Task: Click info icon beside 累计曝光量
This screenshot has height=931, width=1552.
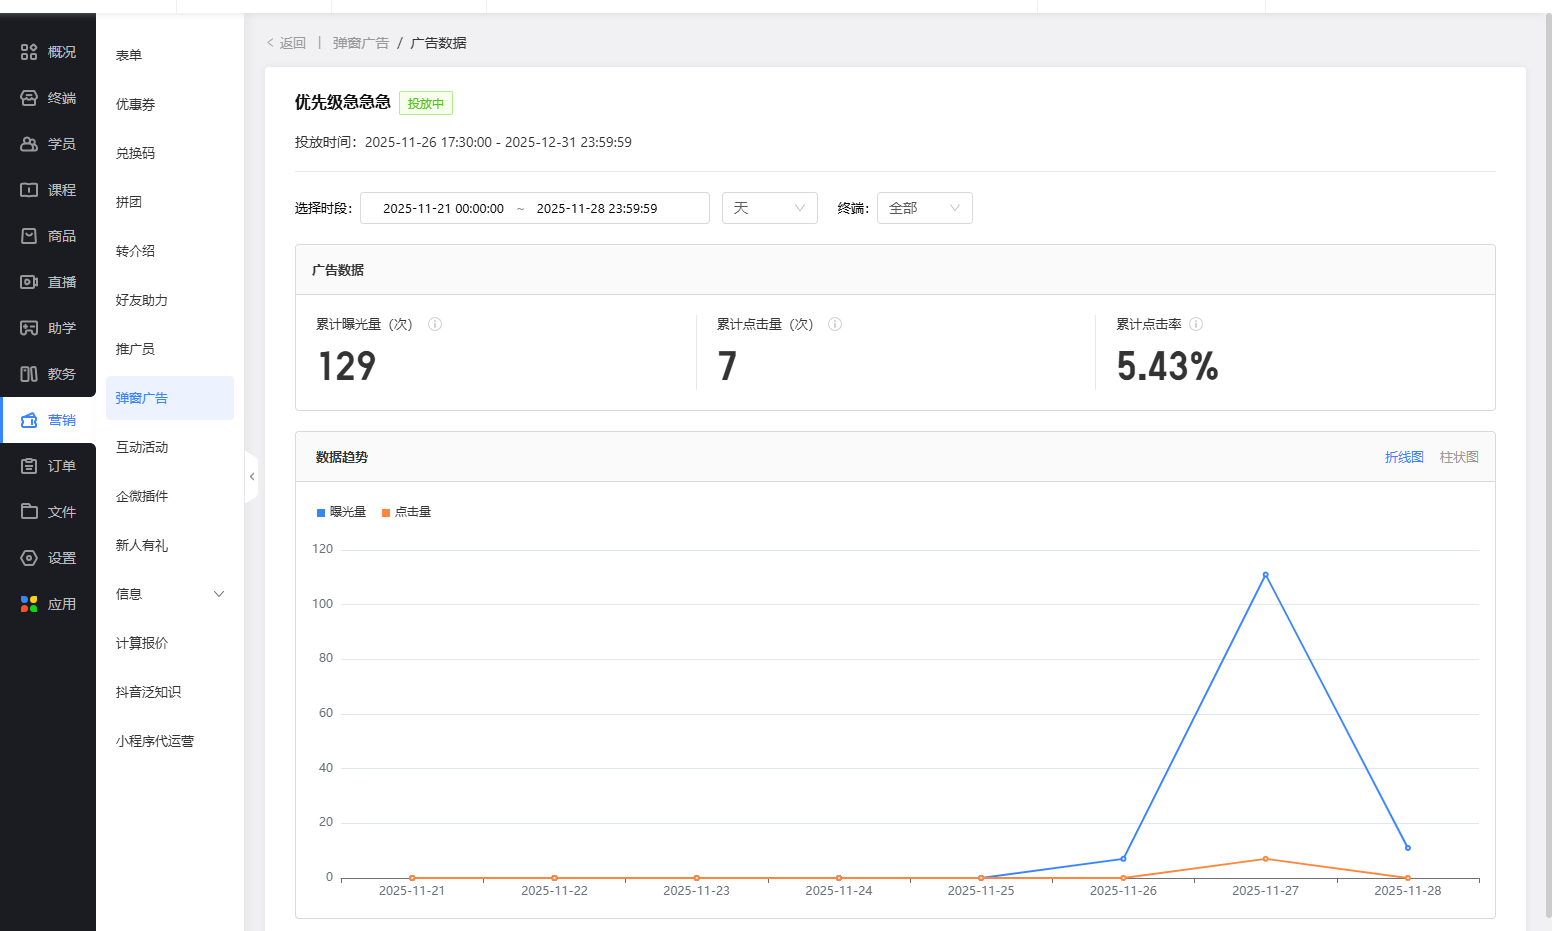Action: pos(435,324)
